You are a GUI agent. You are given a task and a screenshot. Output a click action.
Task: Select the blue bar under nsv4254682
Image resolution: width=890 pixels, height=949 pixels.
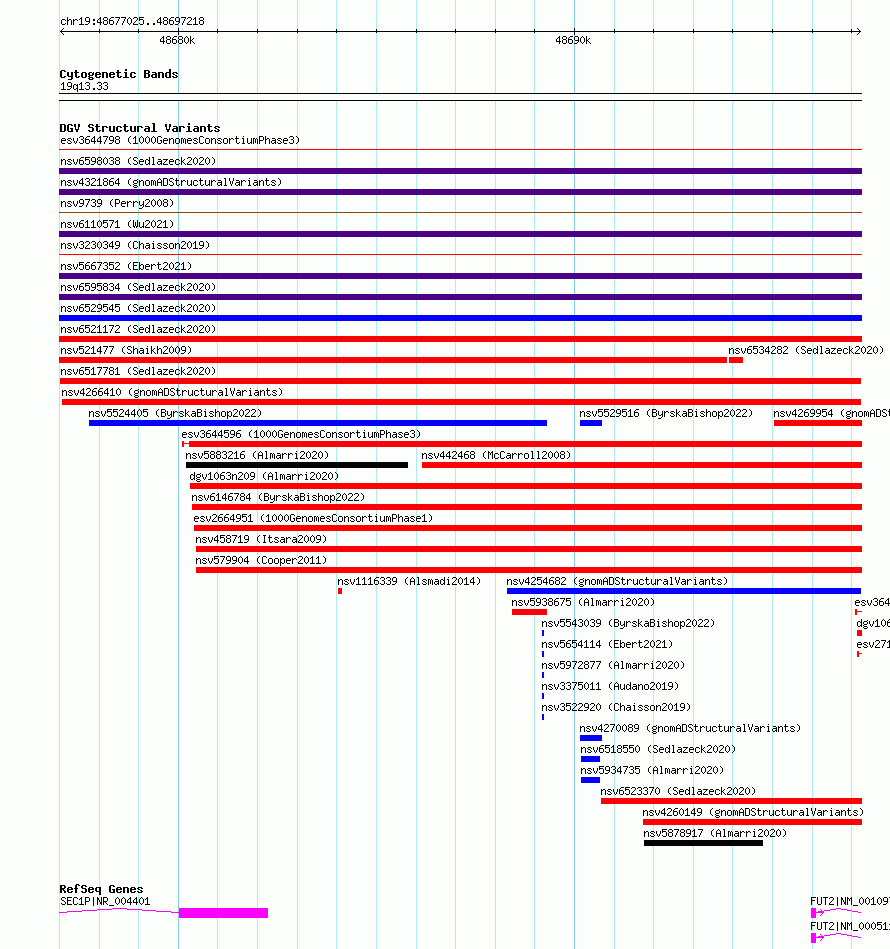point(684,591)
